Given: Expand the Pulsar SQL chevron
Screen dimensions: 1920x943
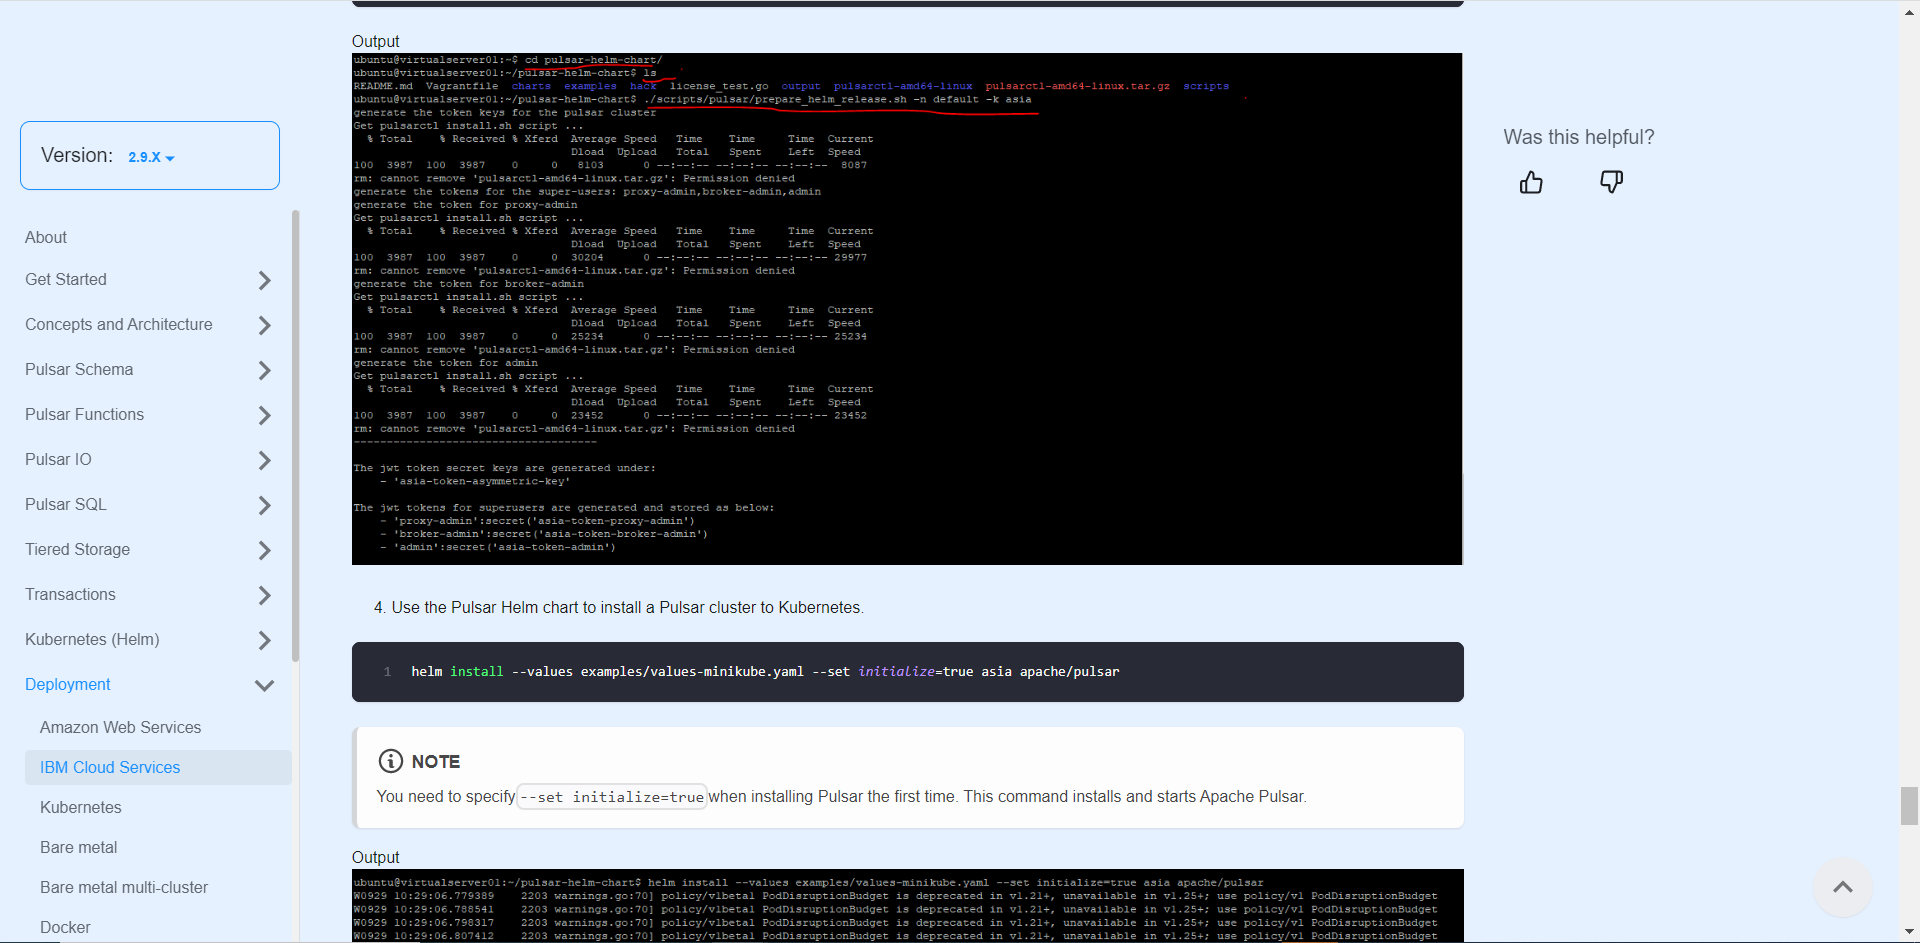Looking at the screenshot, I should point(264,505).
